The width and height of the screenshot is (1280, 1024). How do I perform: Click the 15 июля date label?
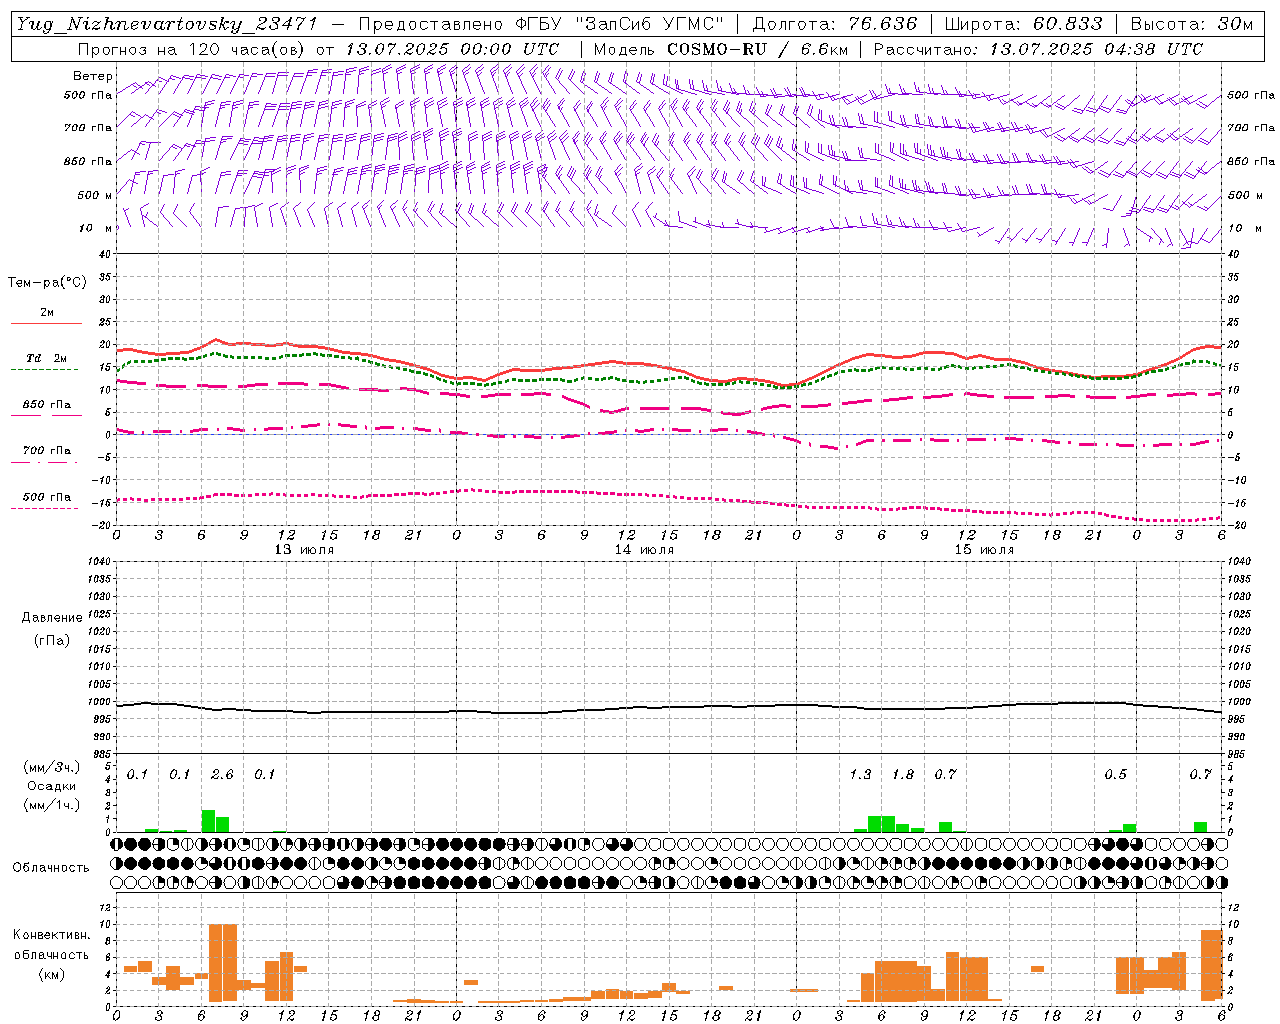coord(984,550)
